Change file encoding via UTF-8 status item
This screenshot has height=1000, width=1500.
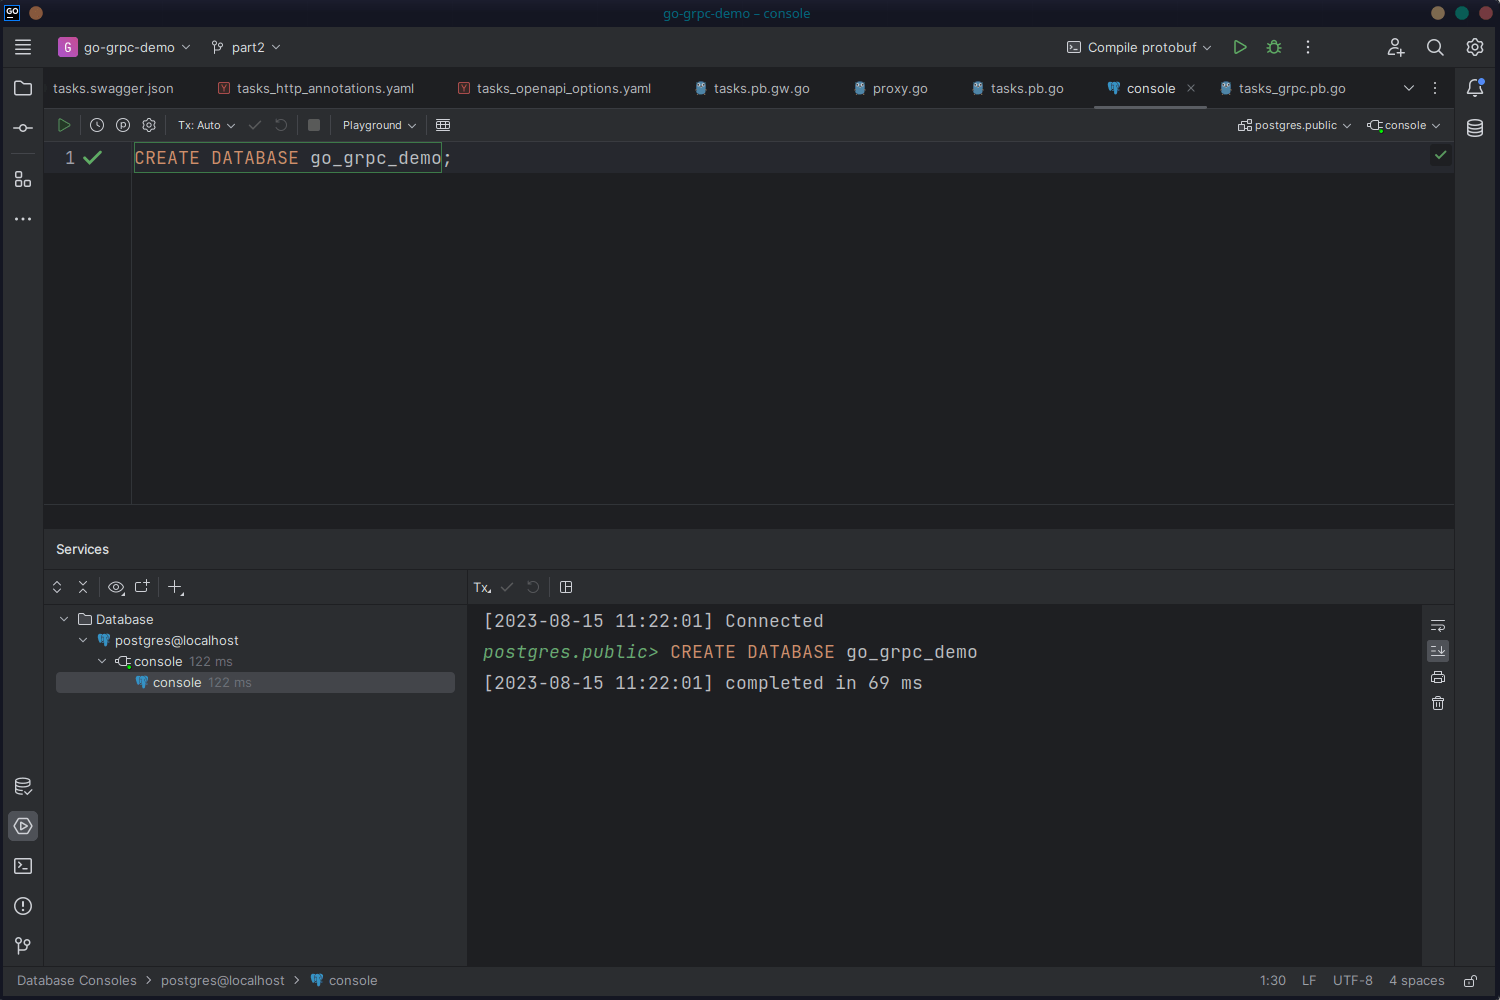tap(1352, 980)
